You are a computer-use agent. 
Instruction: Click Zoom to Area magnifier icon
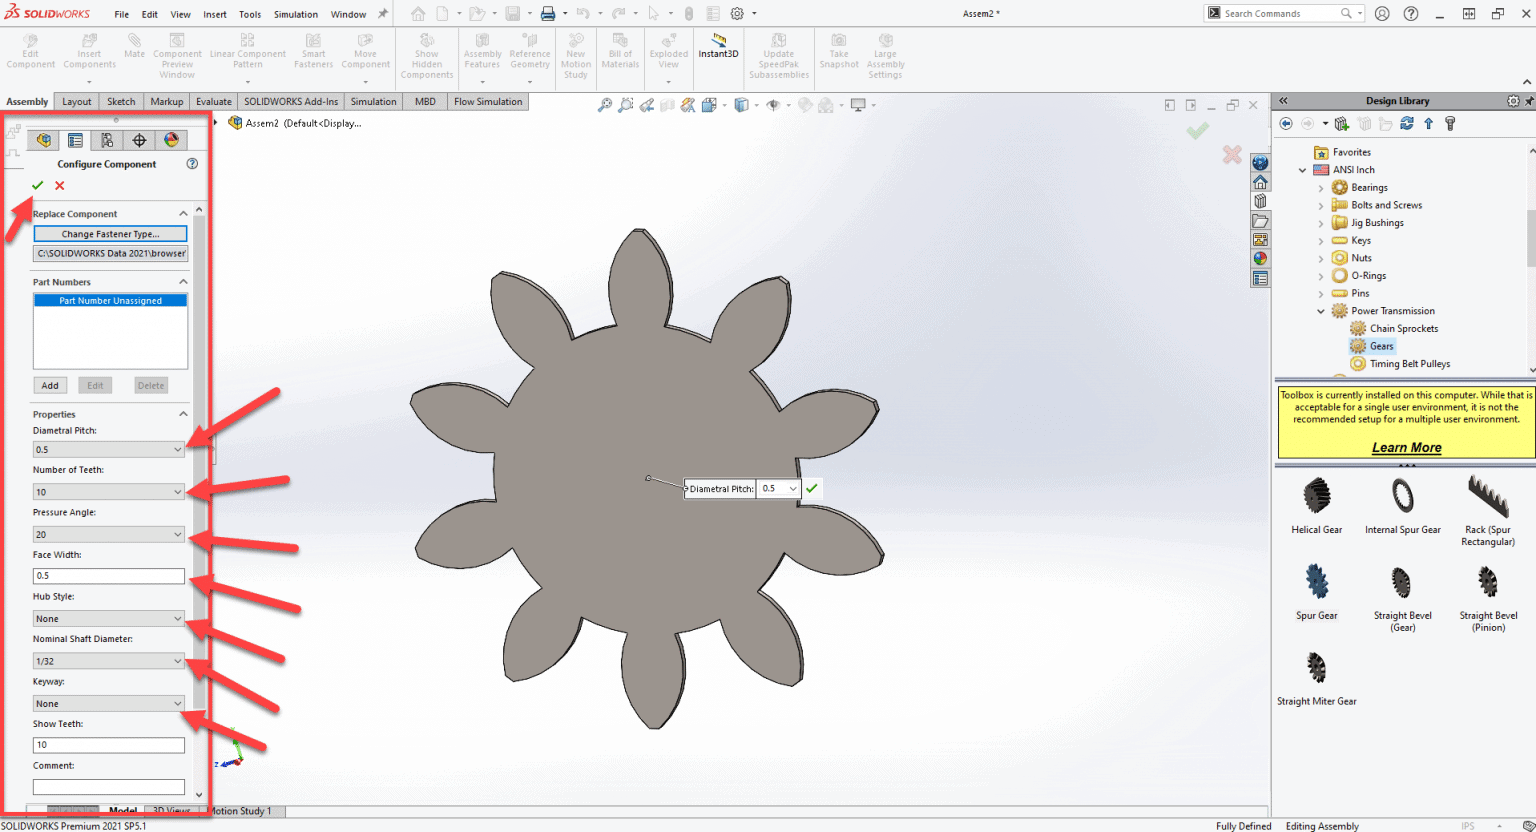click(x=625, y=105)
